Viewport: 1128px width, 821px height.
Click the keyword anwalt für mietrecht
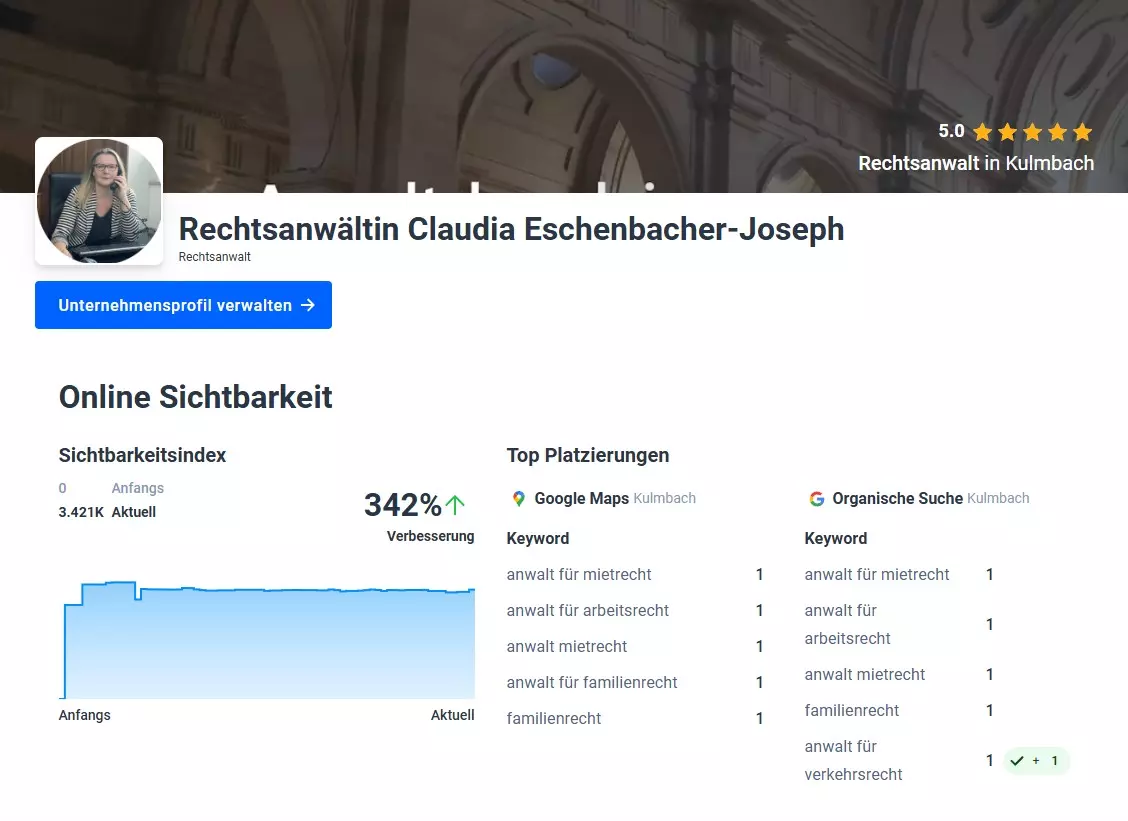coord(579,574)
